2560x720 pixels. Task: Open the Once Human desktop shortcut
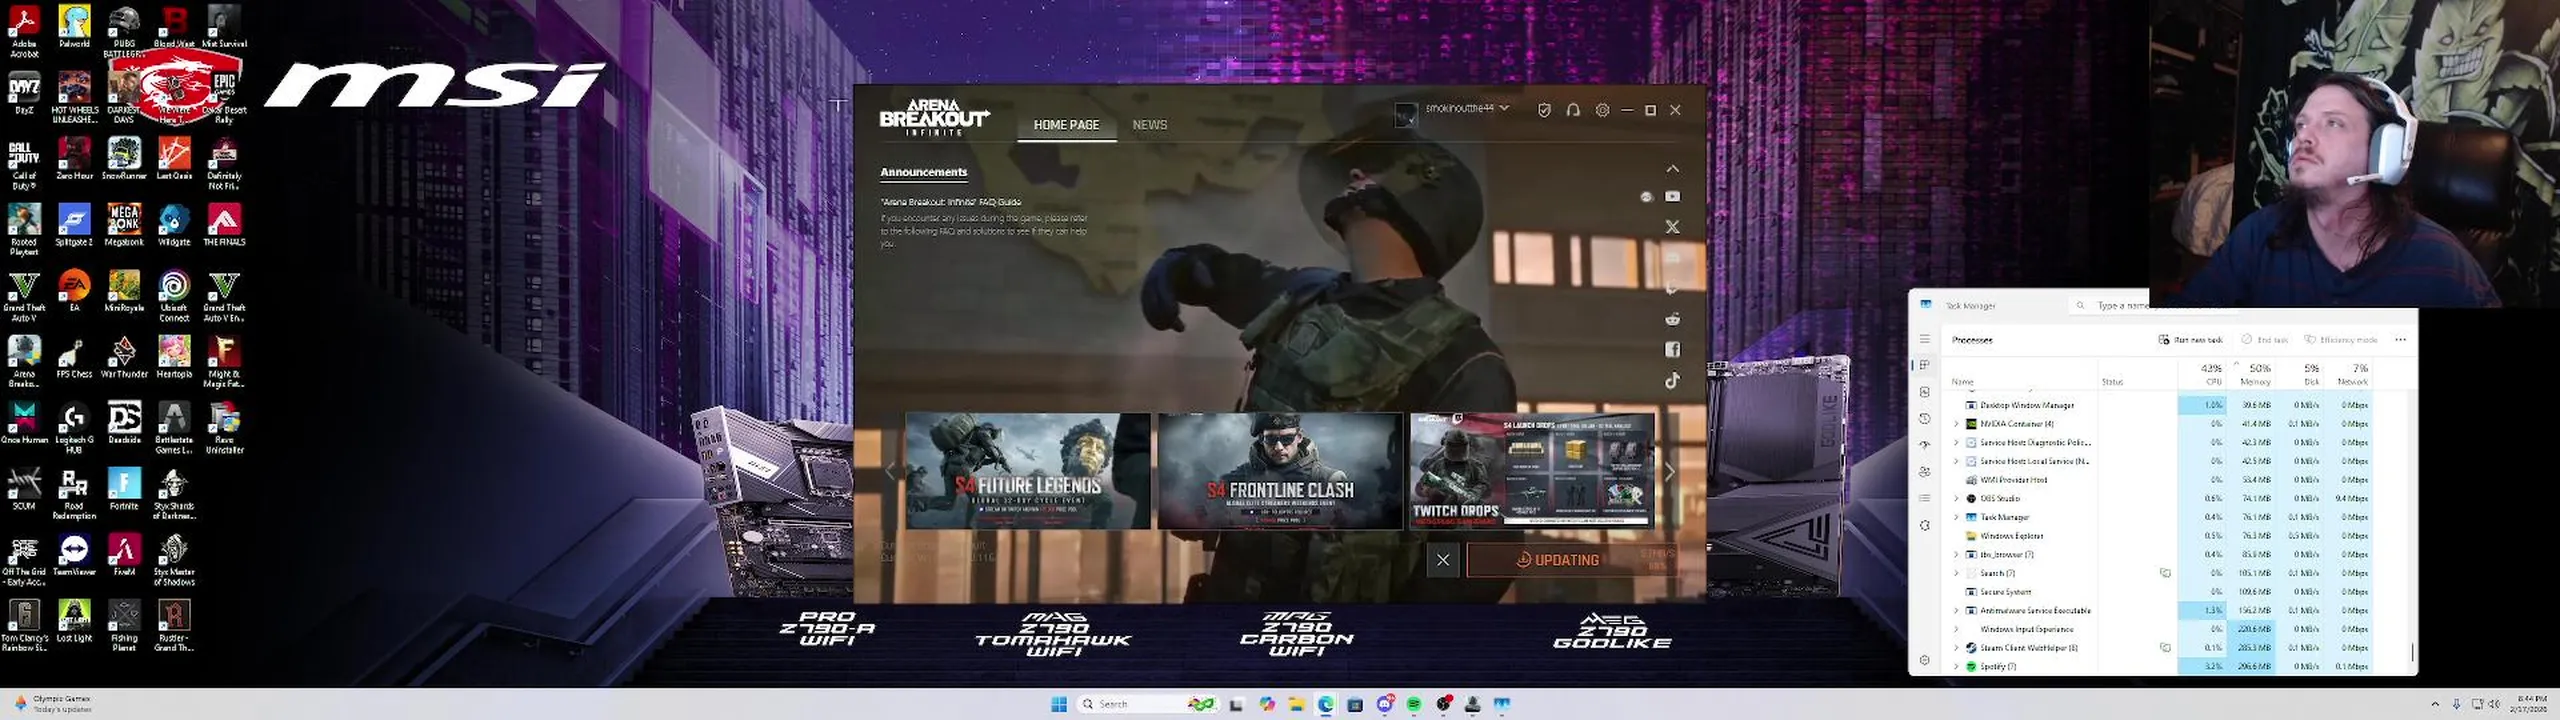coord(24,423)
